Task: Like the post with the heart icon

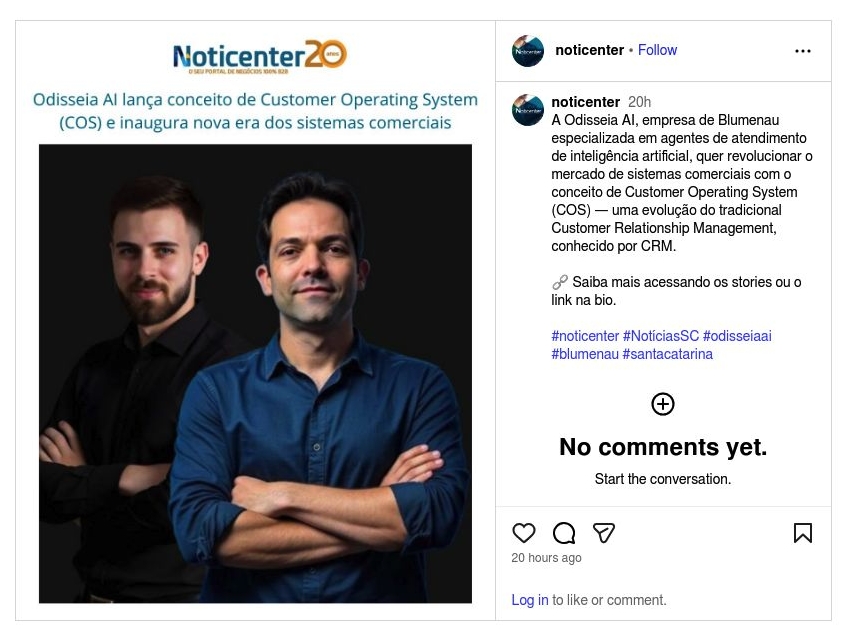Action: click(x=523, y=532)
